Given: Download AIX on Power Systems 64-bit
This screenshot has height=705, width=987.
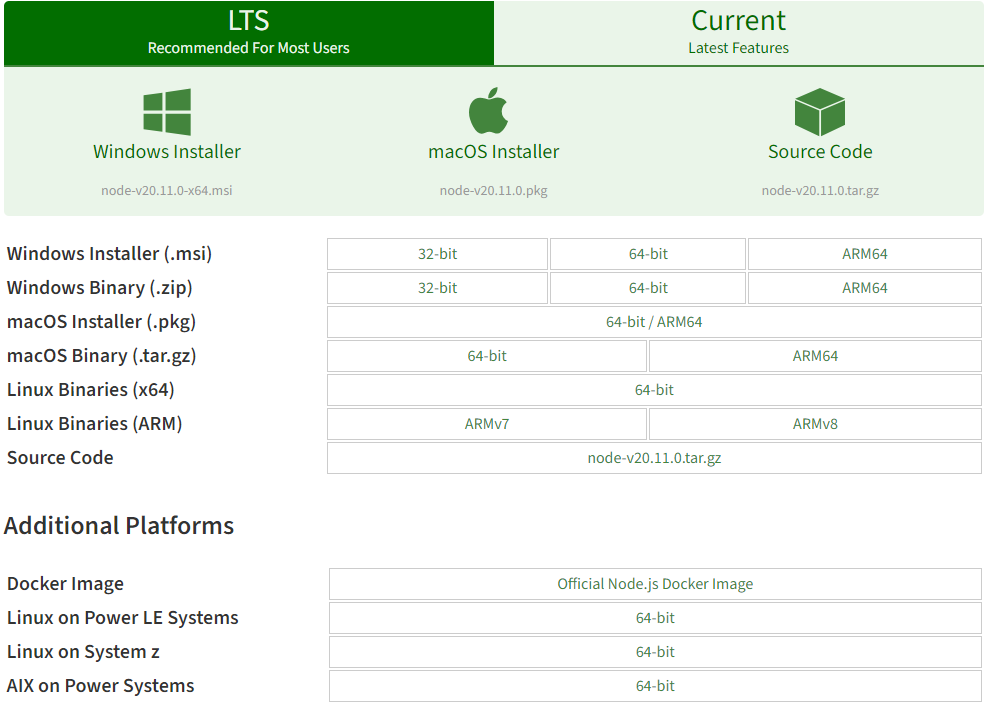Looking at the screenshot, I should (655, 685).
